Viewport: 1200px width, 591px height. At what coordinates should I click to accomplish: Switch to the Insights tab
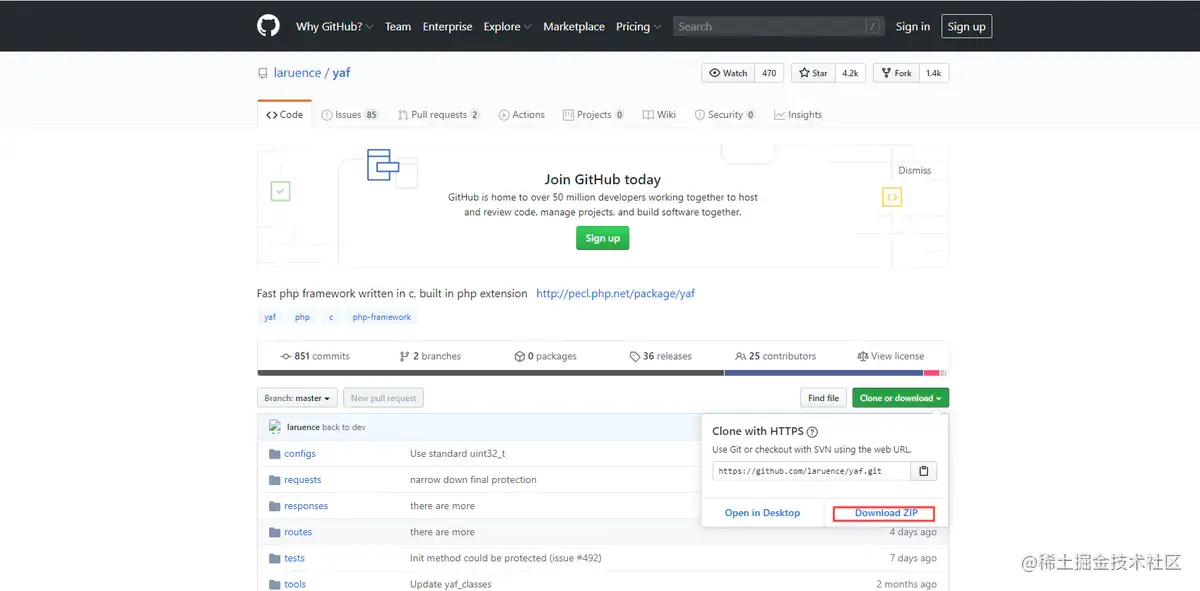(798, 115)
